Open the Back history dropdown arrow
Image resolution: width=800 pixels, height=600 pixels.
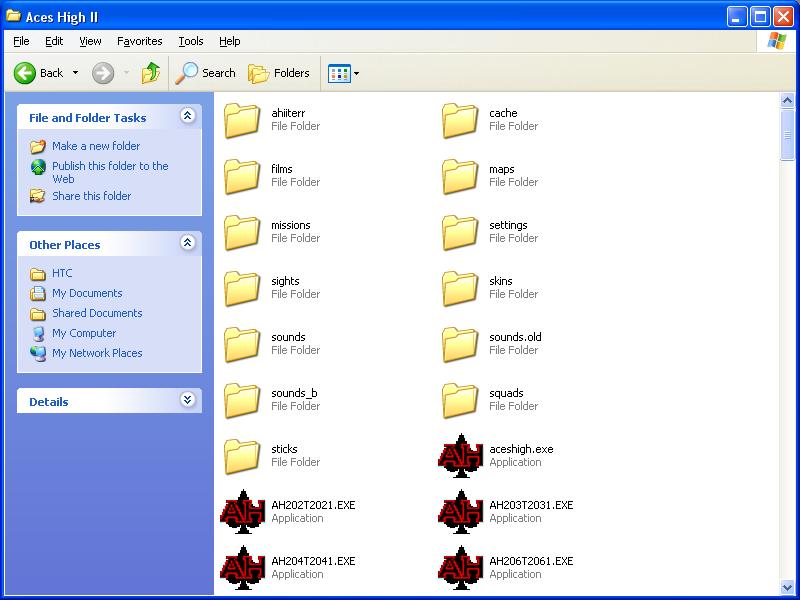[76, 73]
